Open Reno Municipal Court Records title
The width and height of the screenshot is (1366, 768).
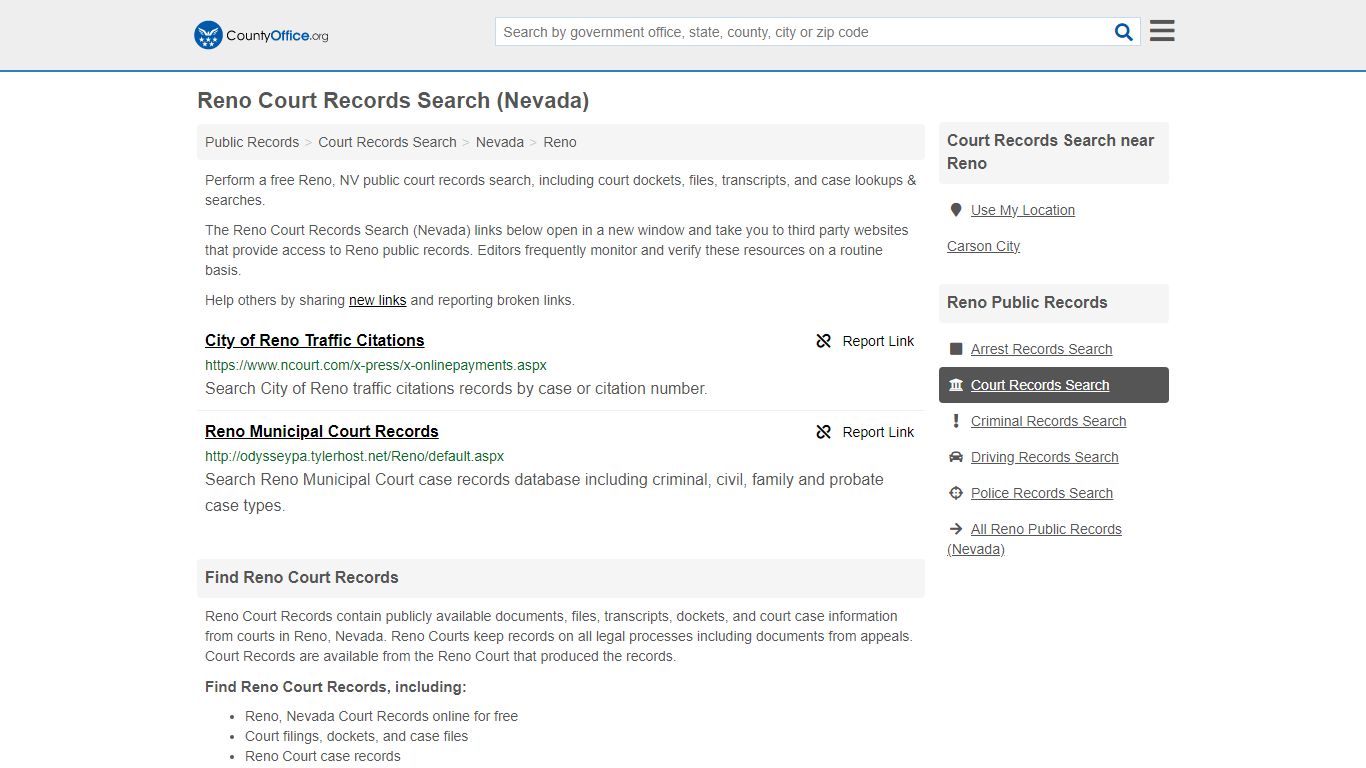321,431
